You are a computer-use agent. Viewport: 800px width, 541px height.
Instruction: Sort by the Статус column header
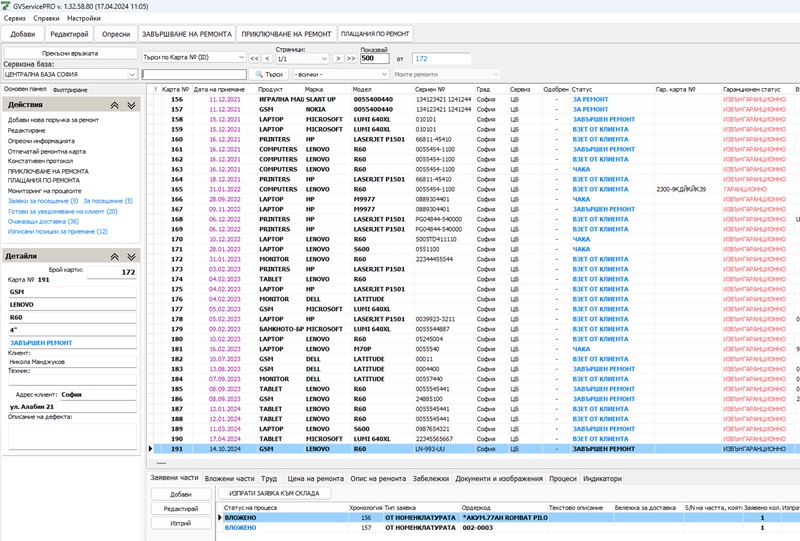click(x=612, y=89)
